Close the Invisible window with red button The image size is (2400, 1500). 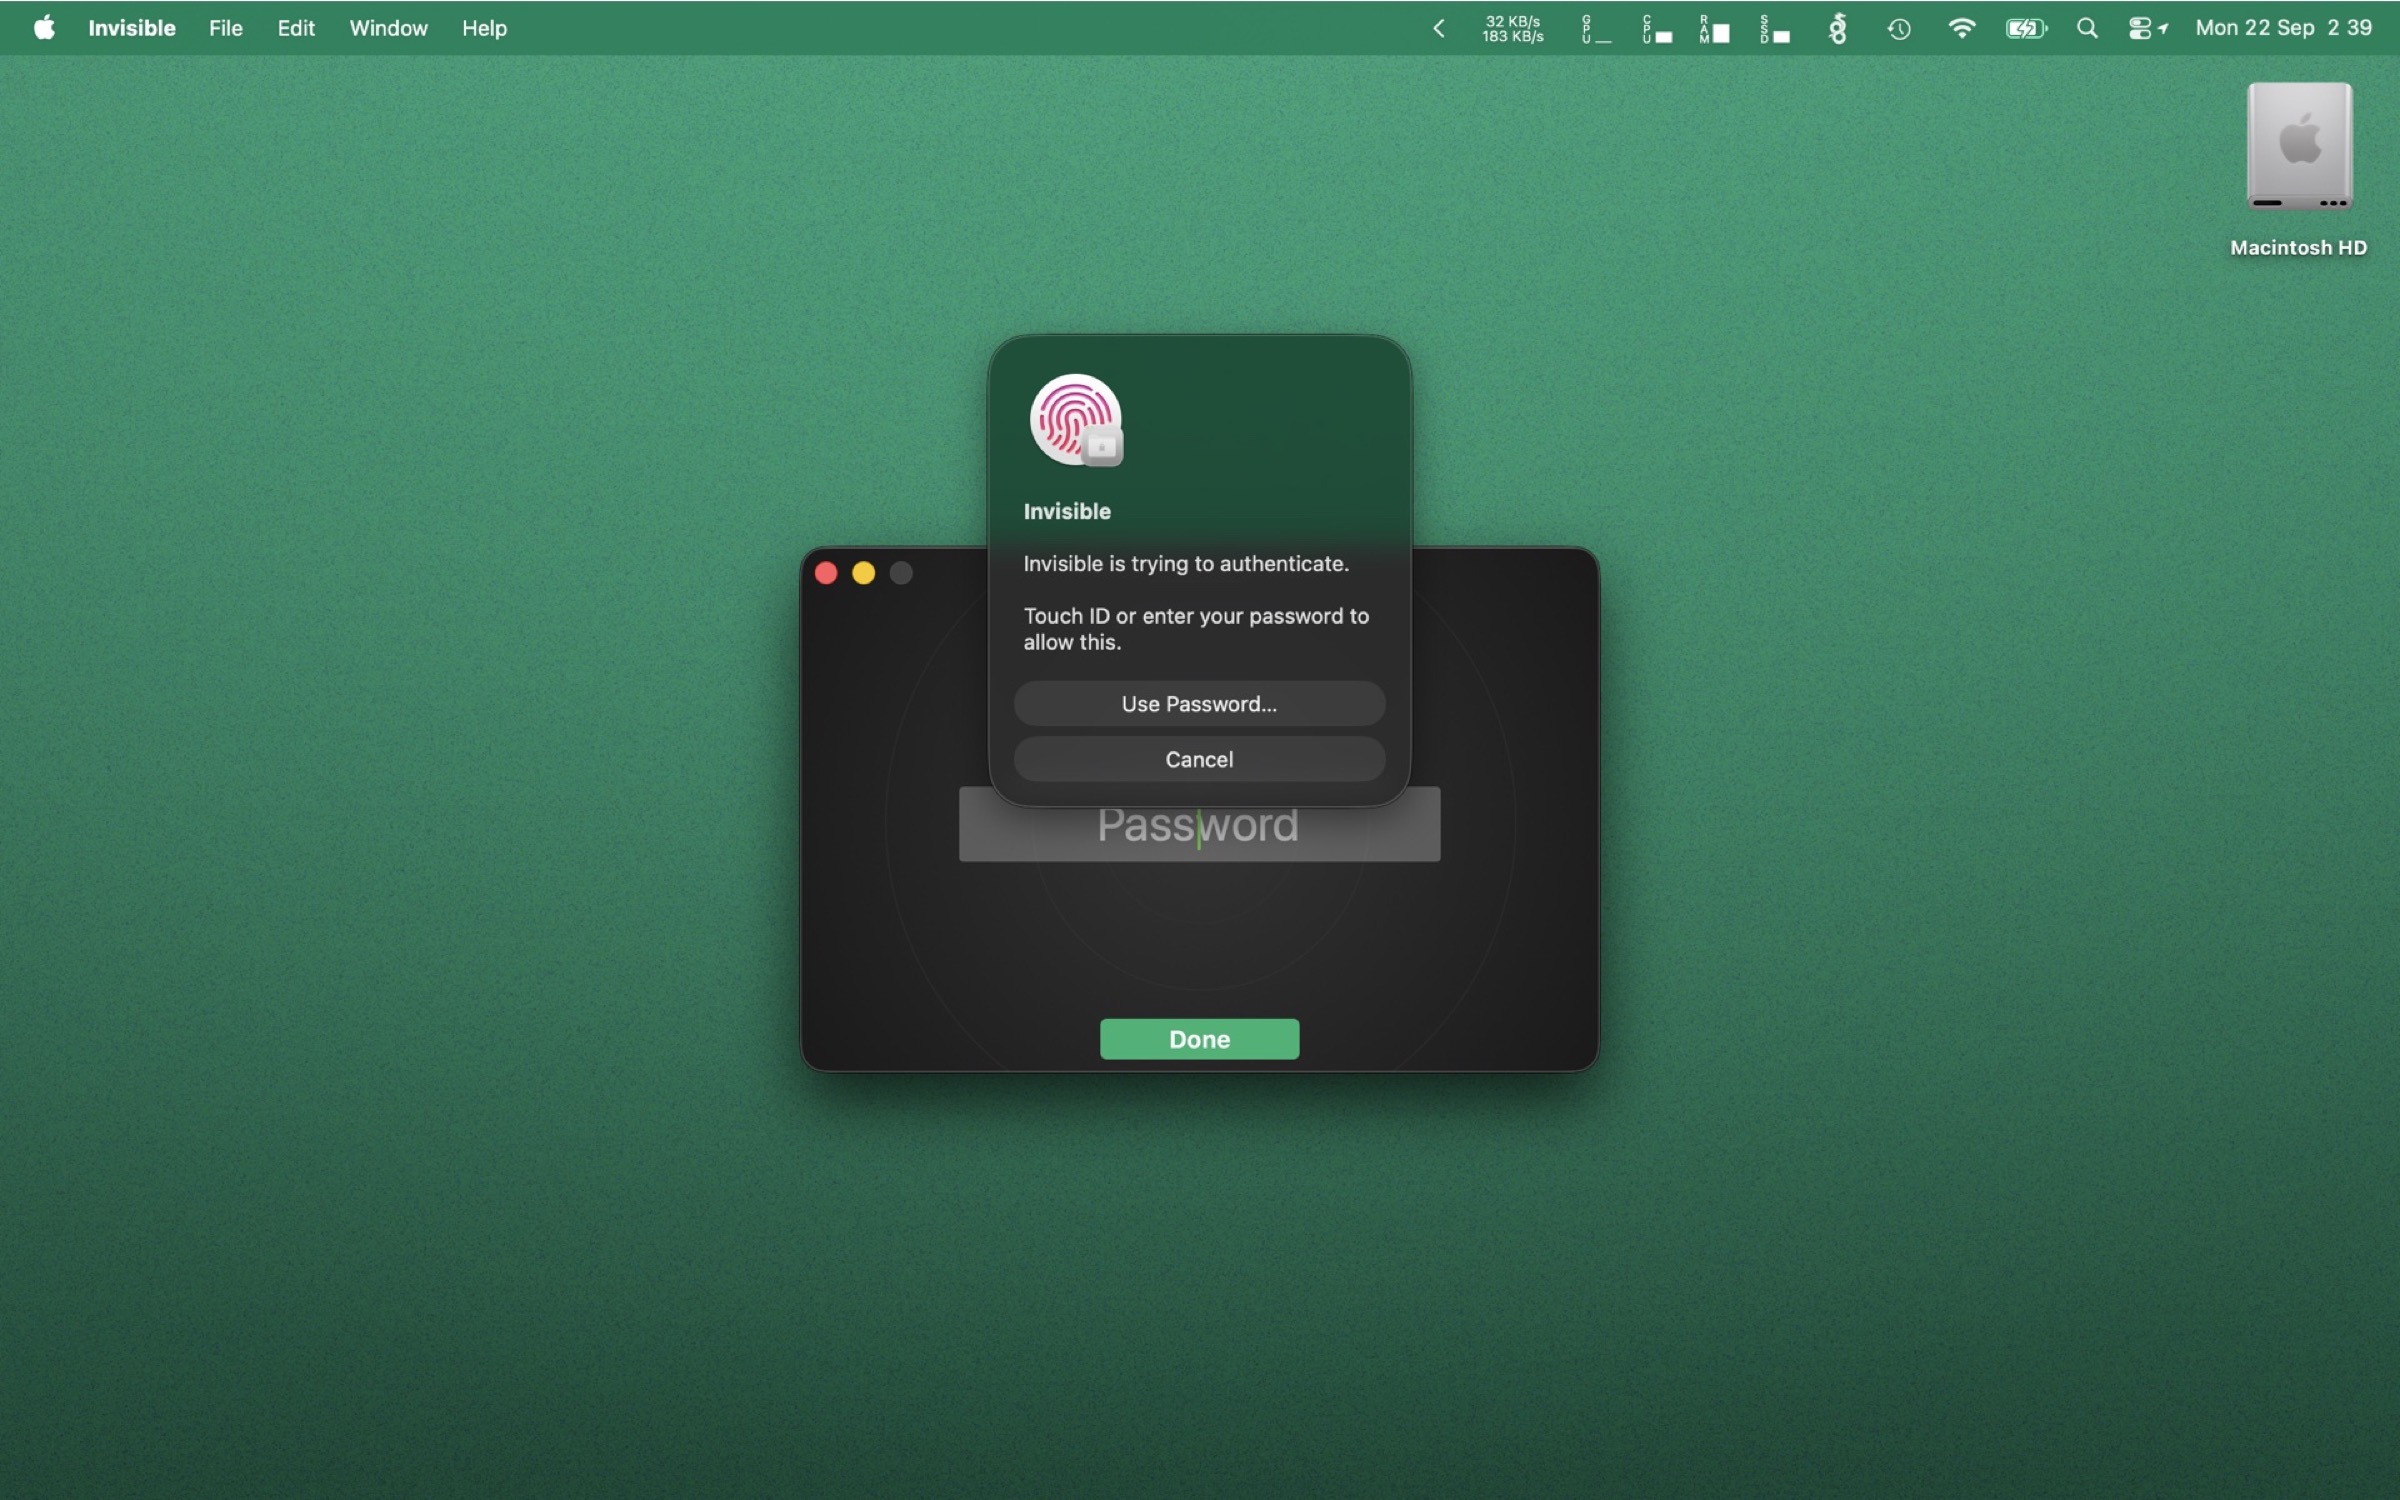(x=826, y=573)
